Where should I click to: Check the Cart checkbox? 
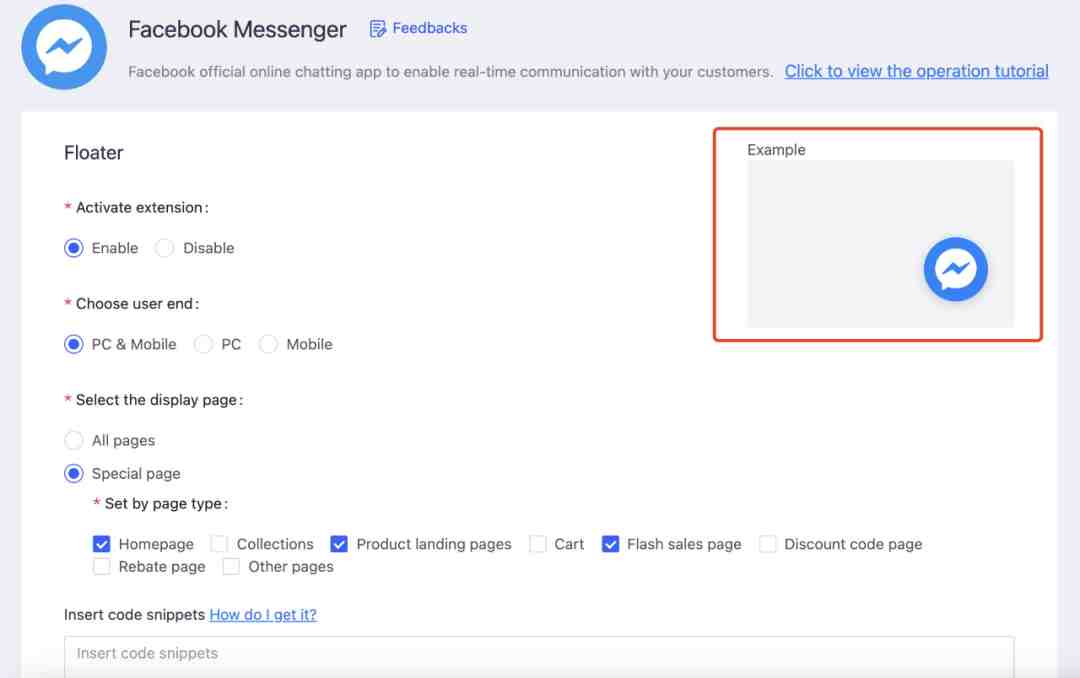537,544
